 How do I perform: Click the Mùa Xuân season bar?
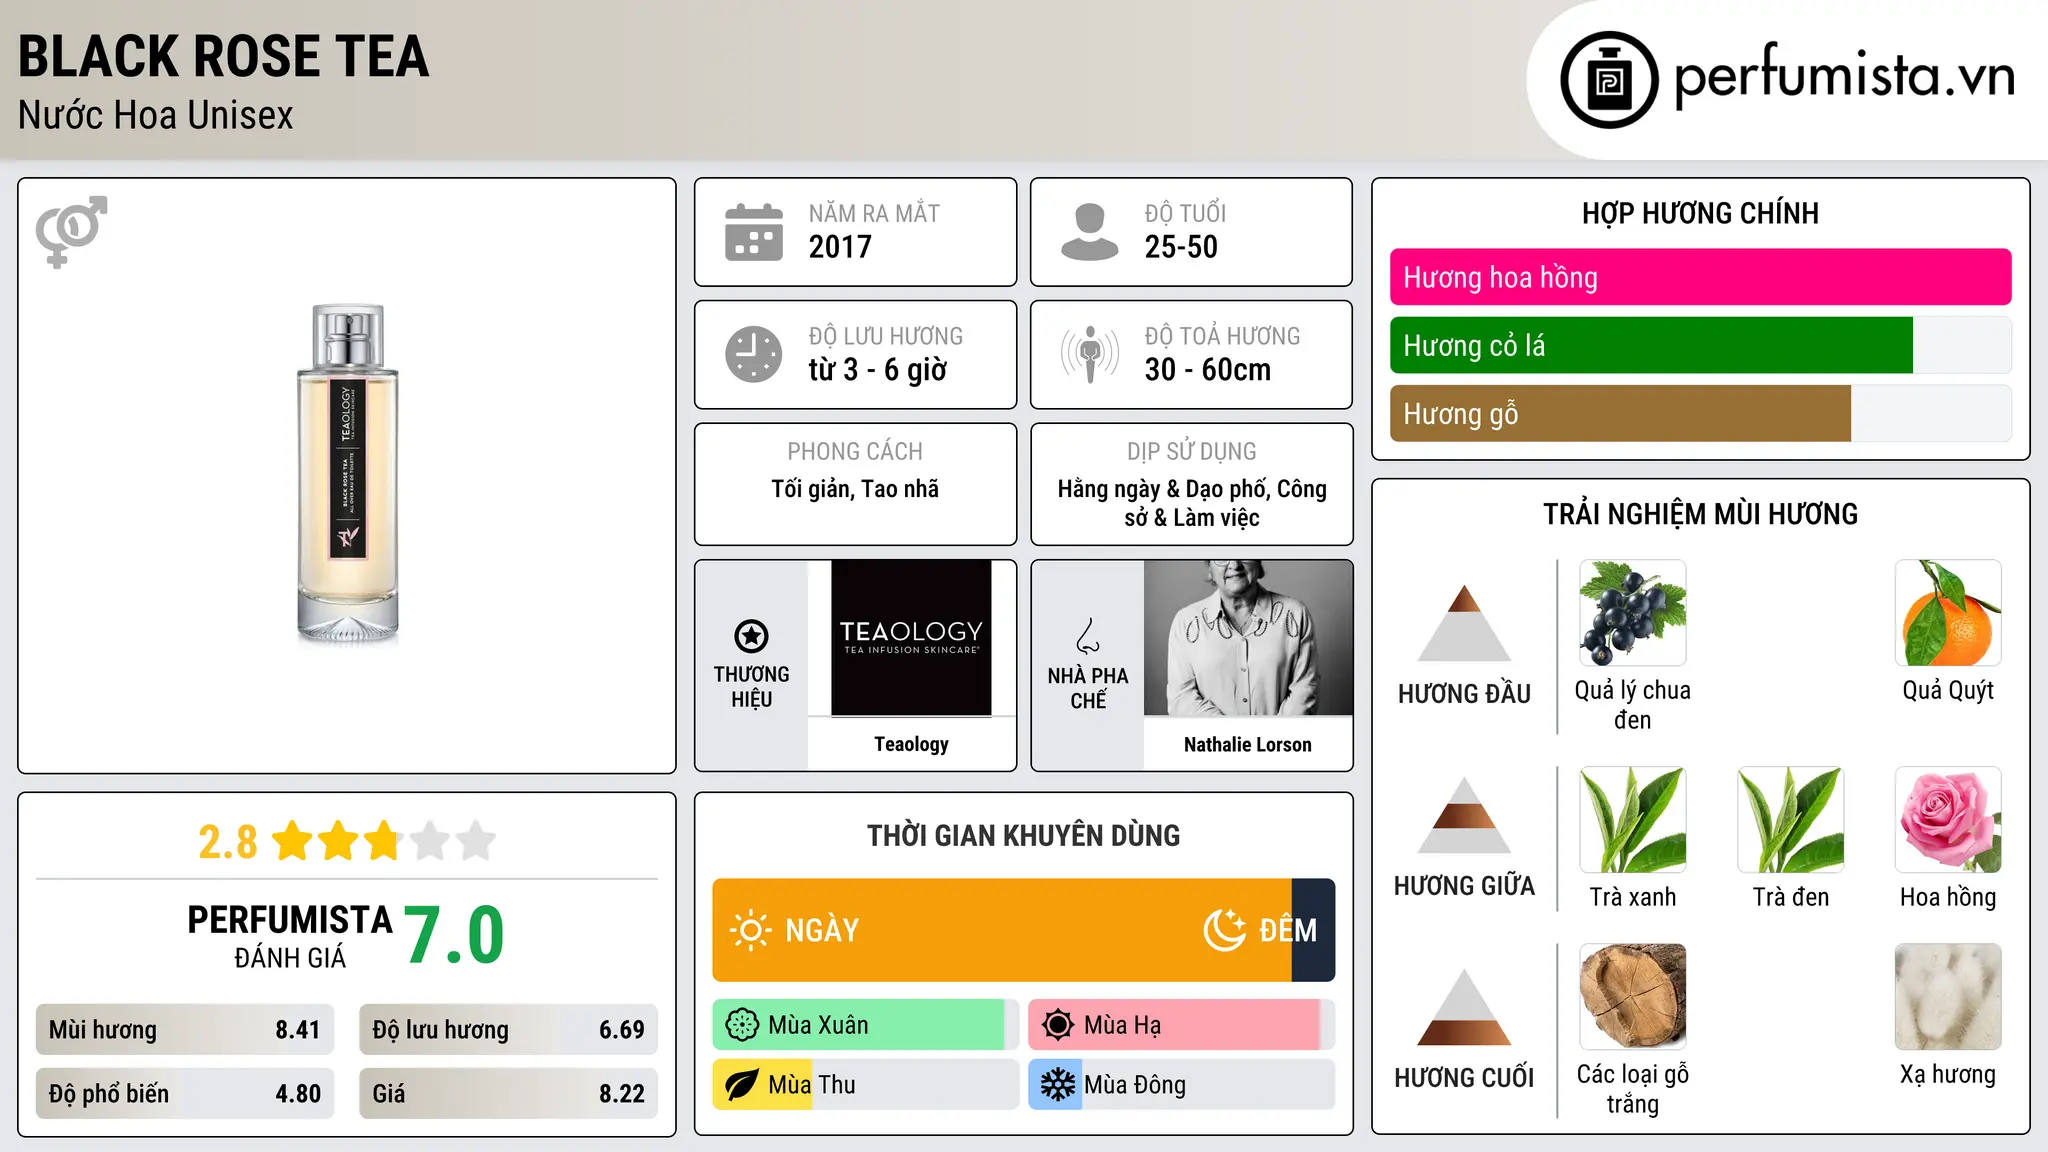point(866,1025)
